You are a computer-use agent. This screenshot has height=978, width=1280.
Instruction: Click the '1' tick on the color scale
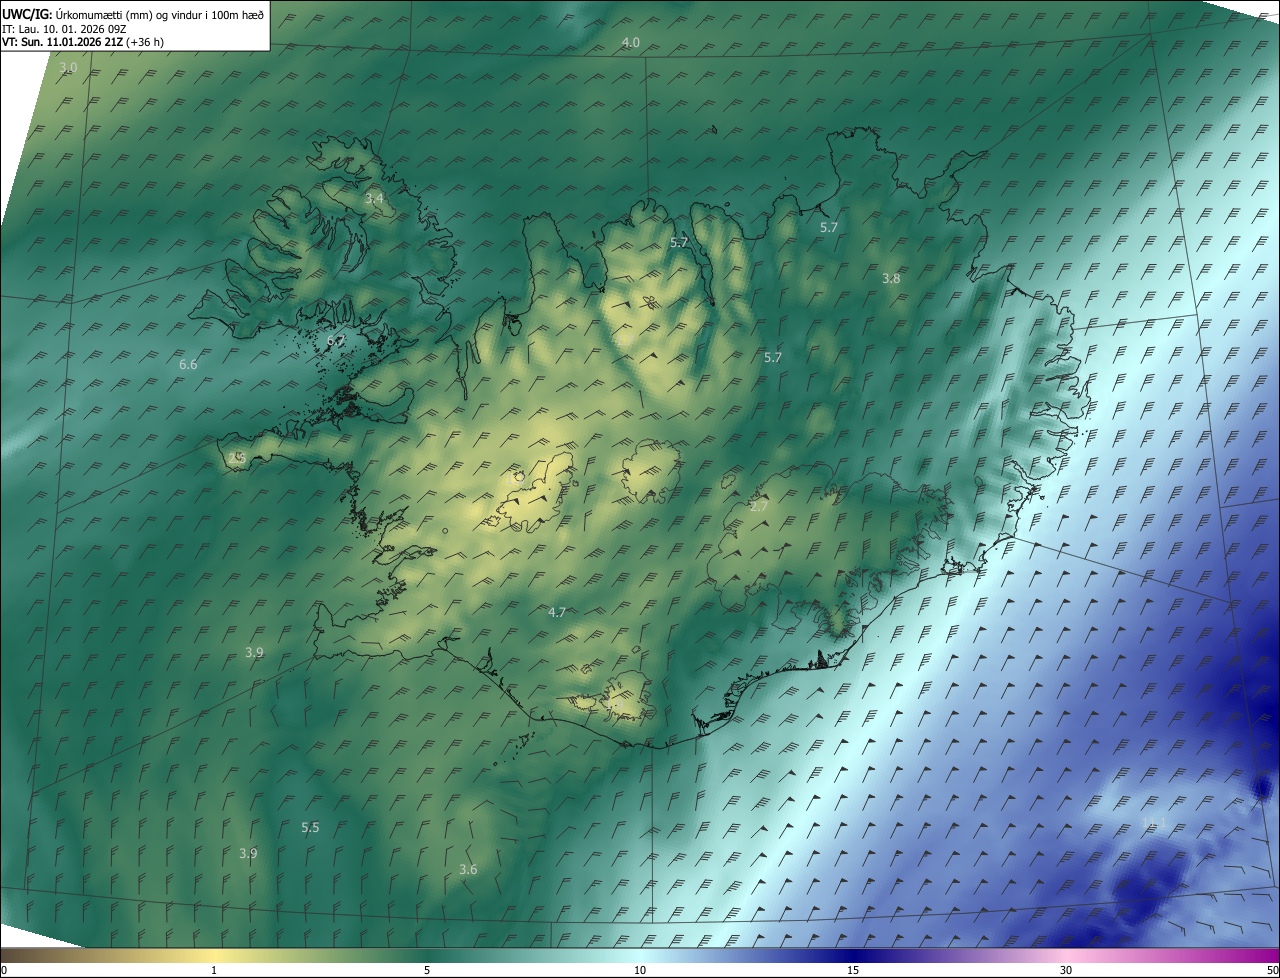[214, 971]
